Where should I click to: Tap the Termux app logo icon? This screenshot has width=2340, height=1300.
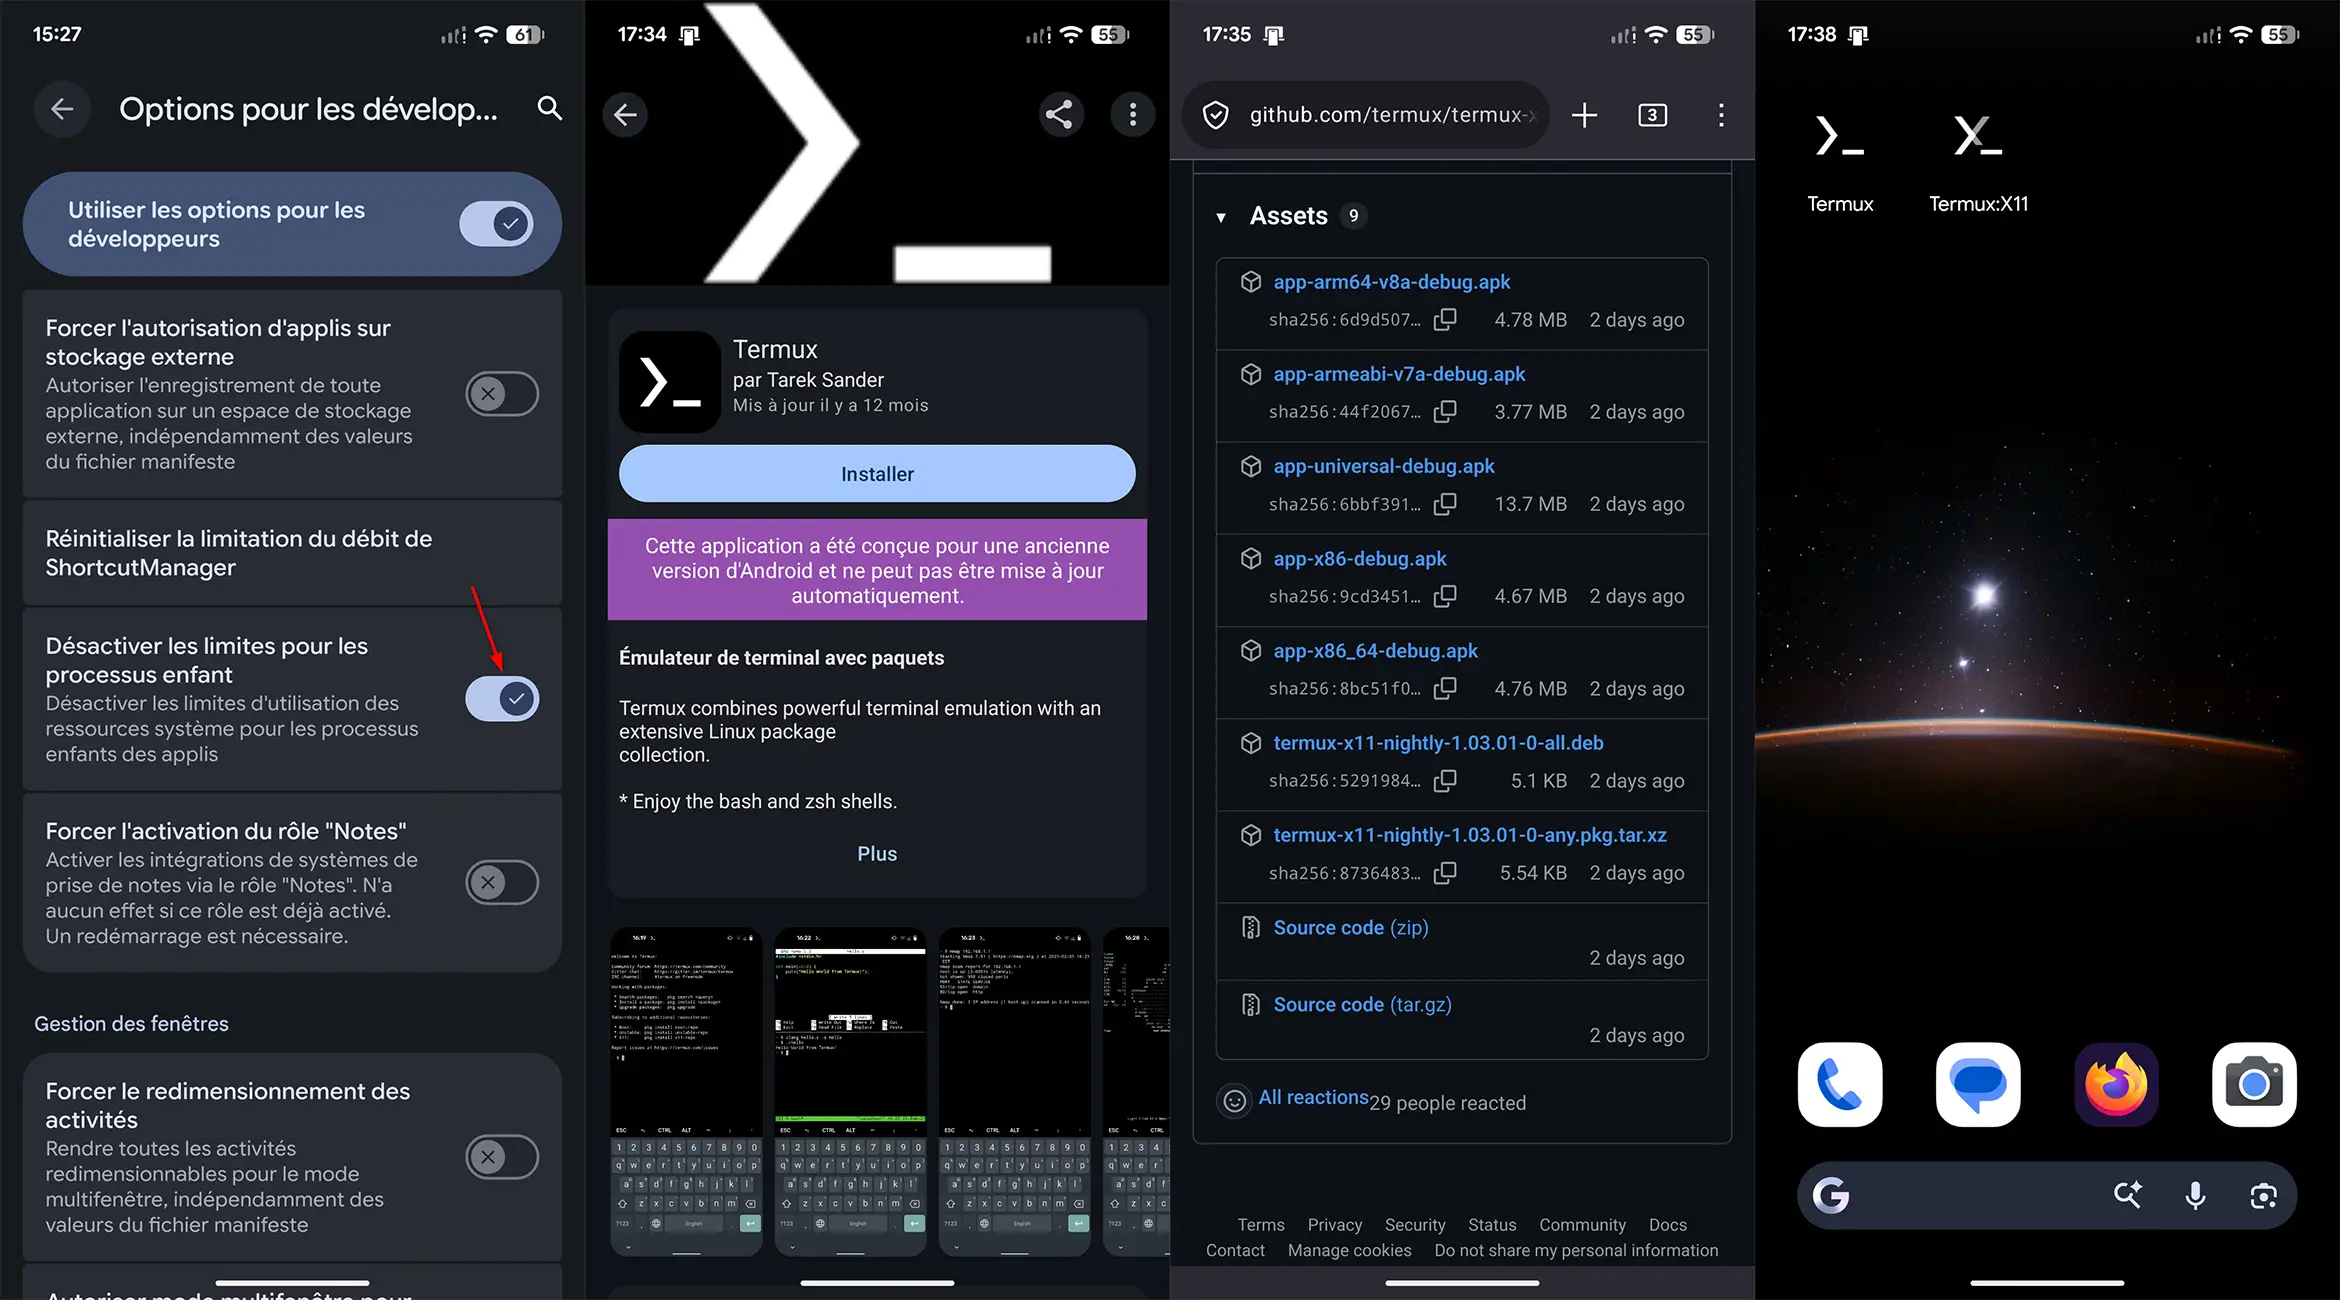tap(669, 382)
